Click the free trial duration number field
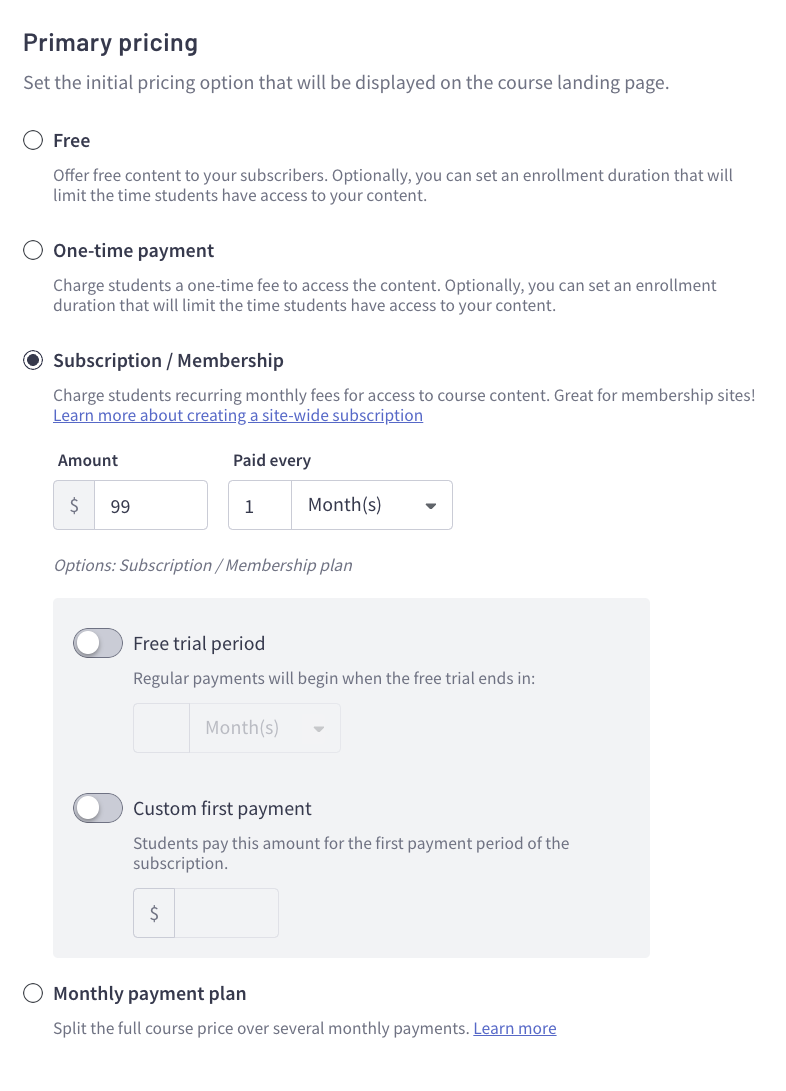The height and width of the screenshot is (1091, 786). coord(161,728)
